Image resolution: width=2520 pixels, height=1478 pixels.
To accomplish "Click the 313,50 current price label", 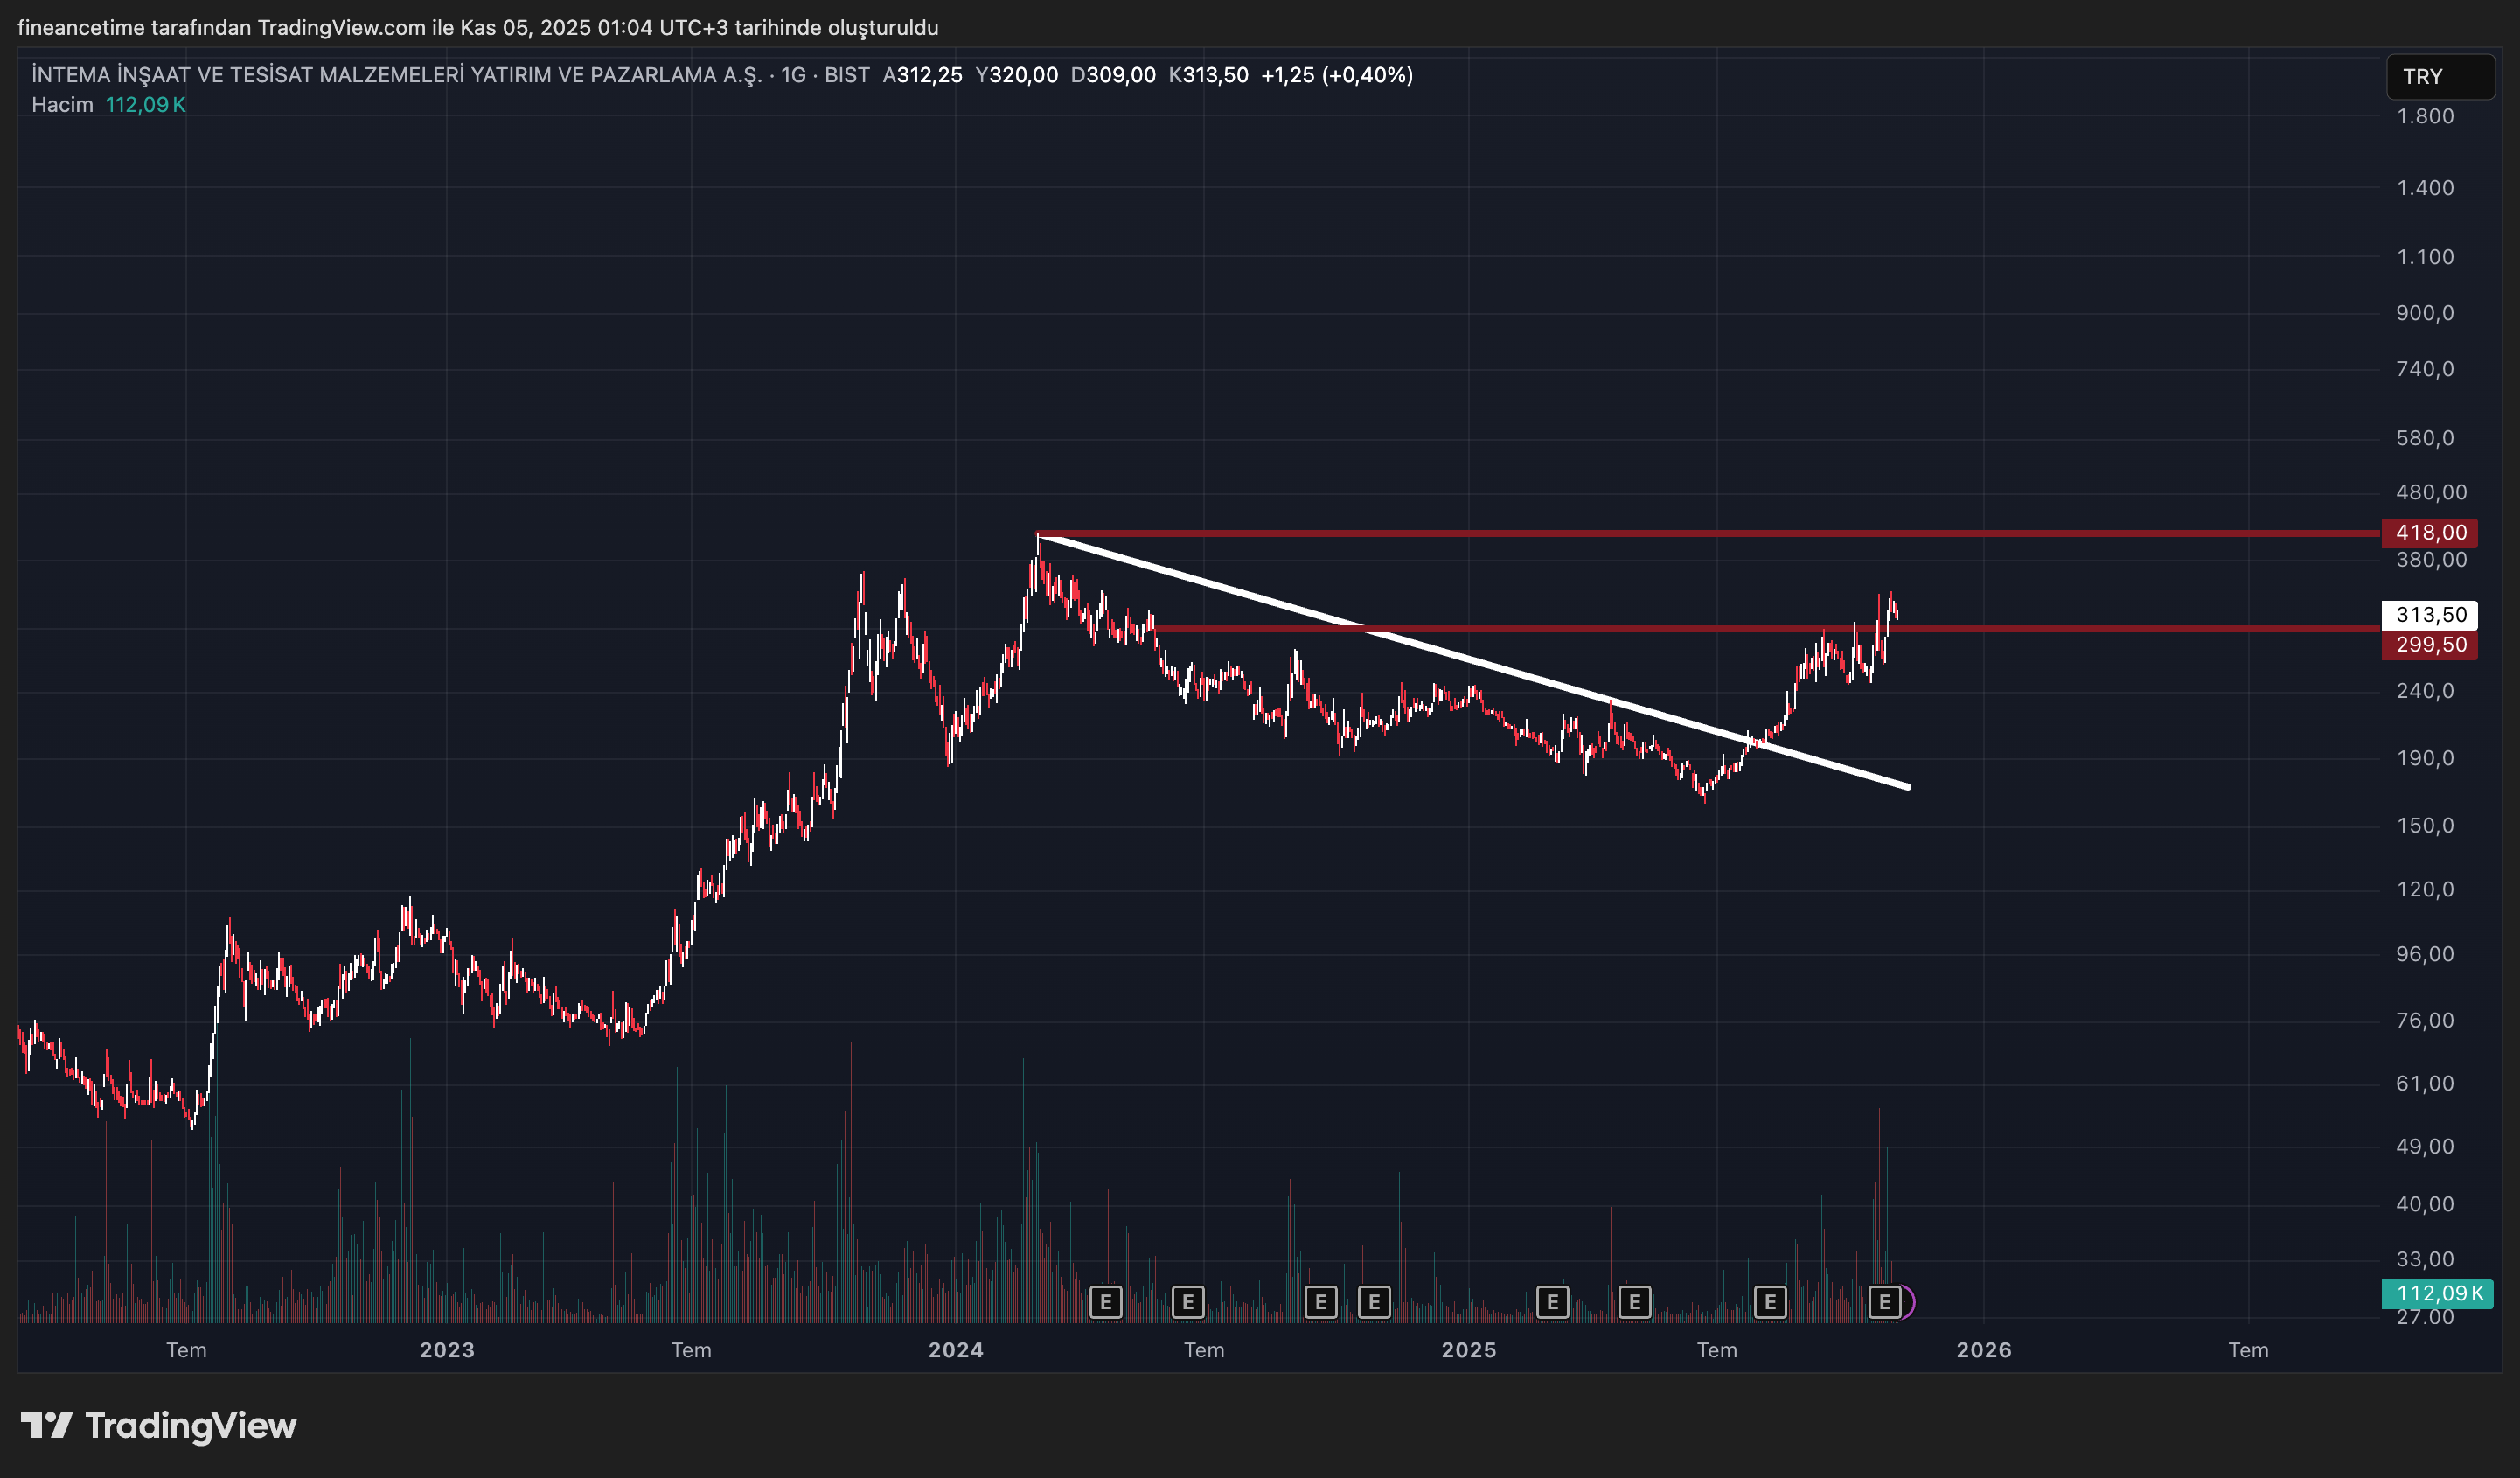I will (2430, 615).
